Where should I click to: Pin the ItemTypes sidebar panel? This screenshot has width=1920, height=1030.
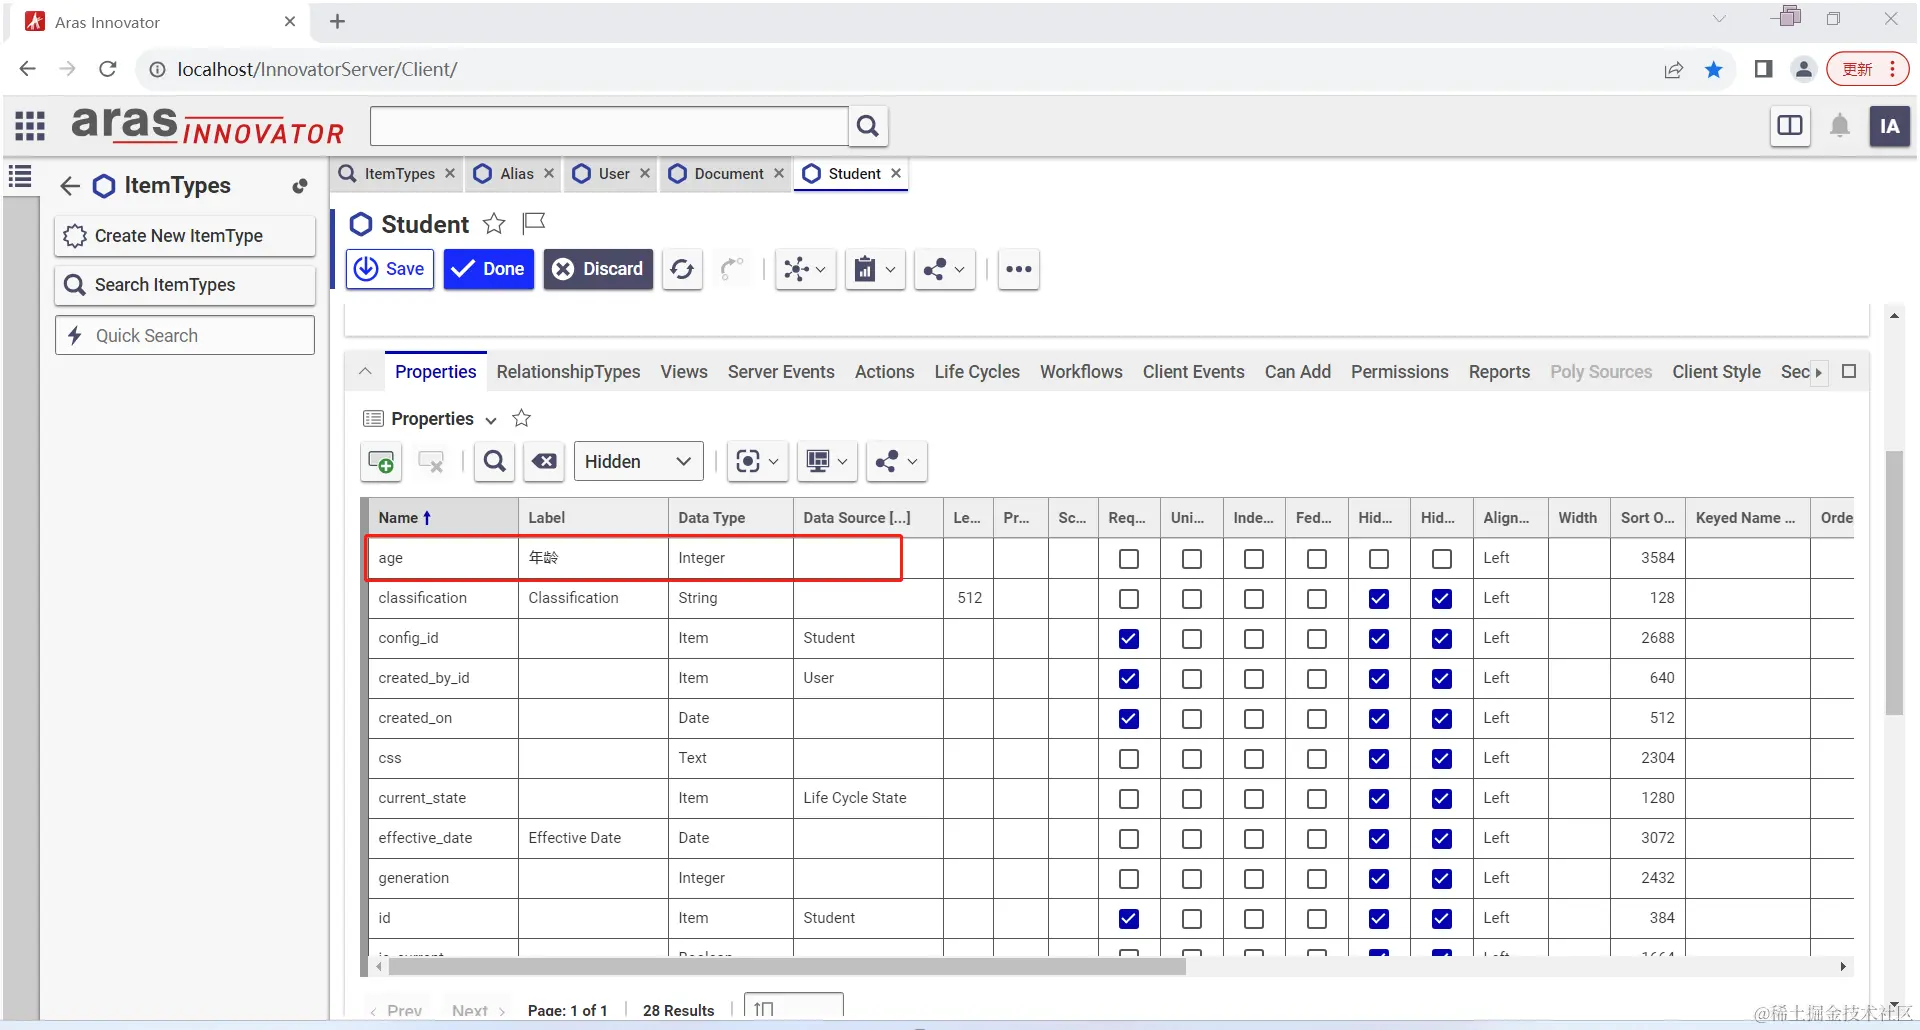[x=299, y=186]
